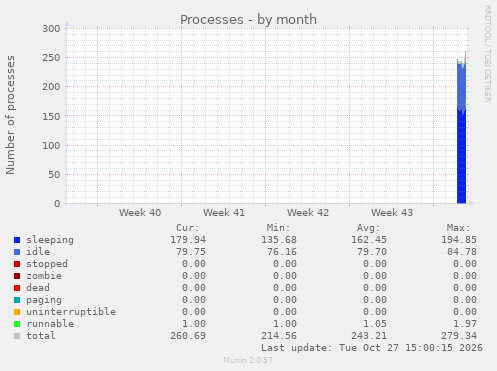Click total average value 243.21

point(369,336)
